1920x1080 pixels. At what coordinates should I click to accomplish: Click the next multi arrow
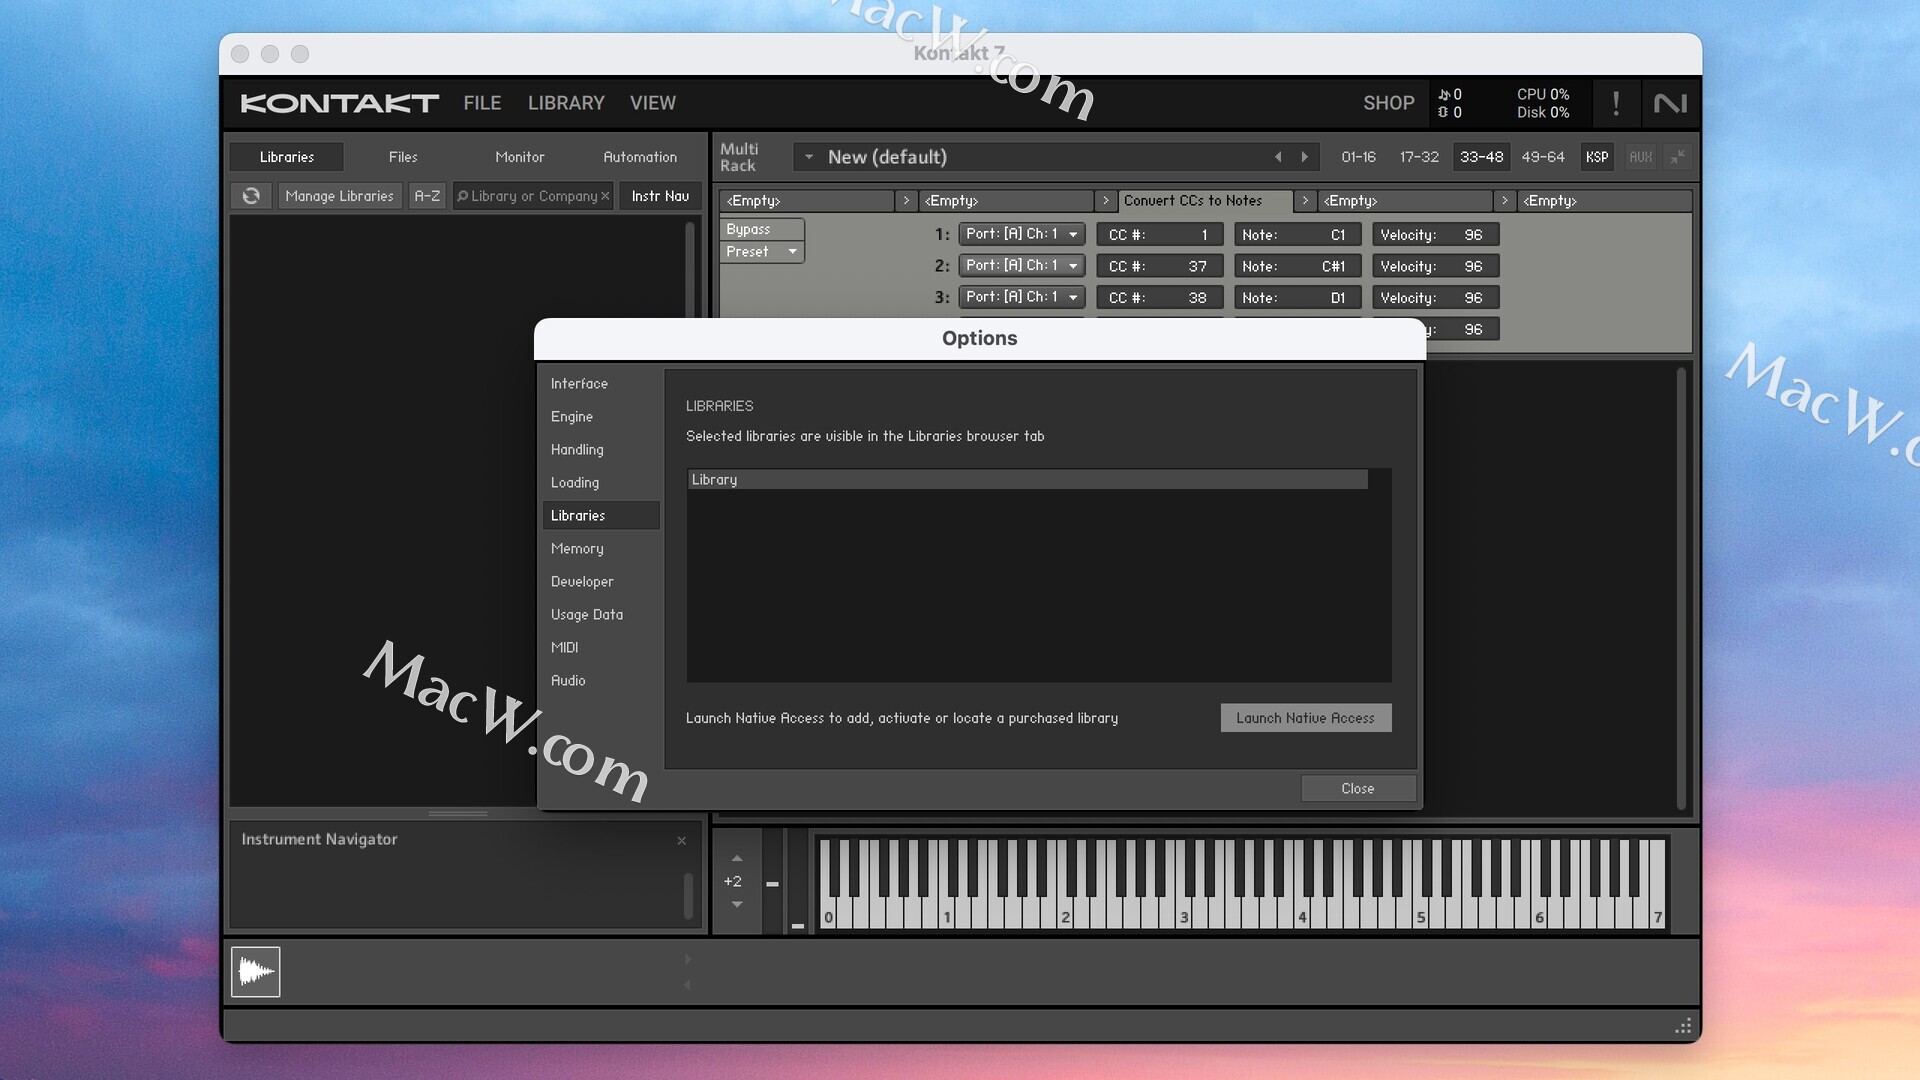[x=1304, y=157]
